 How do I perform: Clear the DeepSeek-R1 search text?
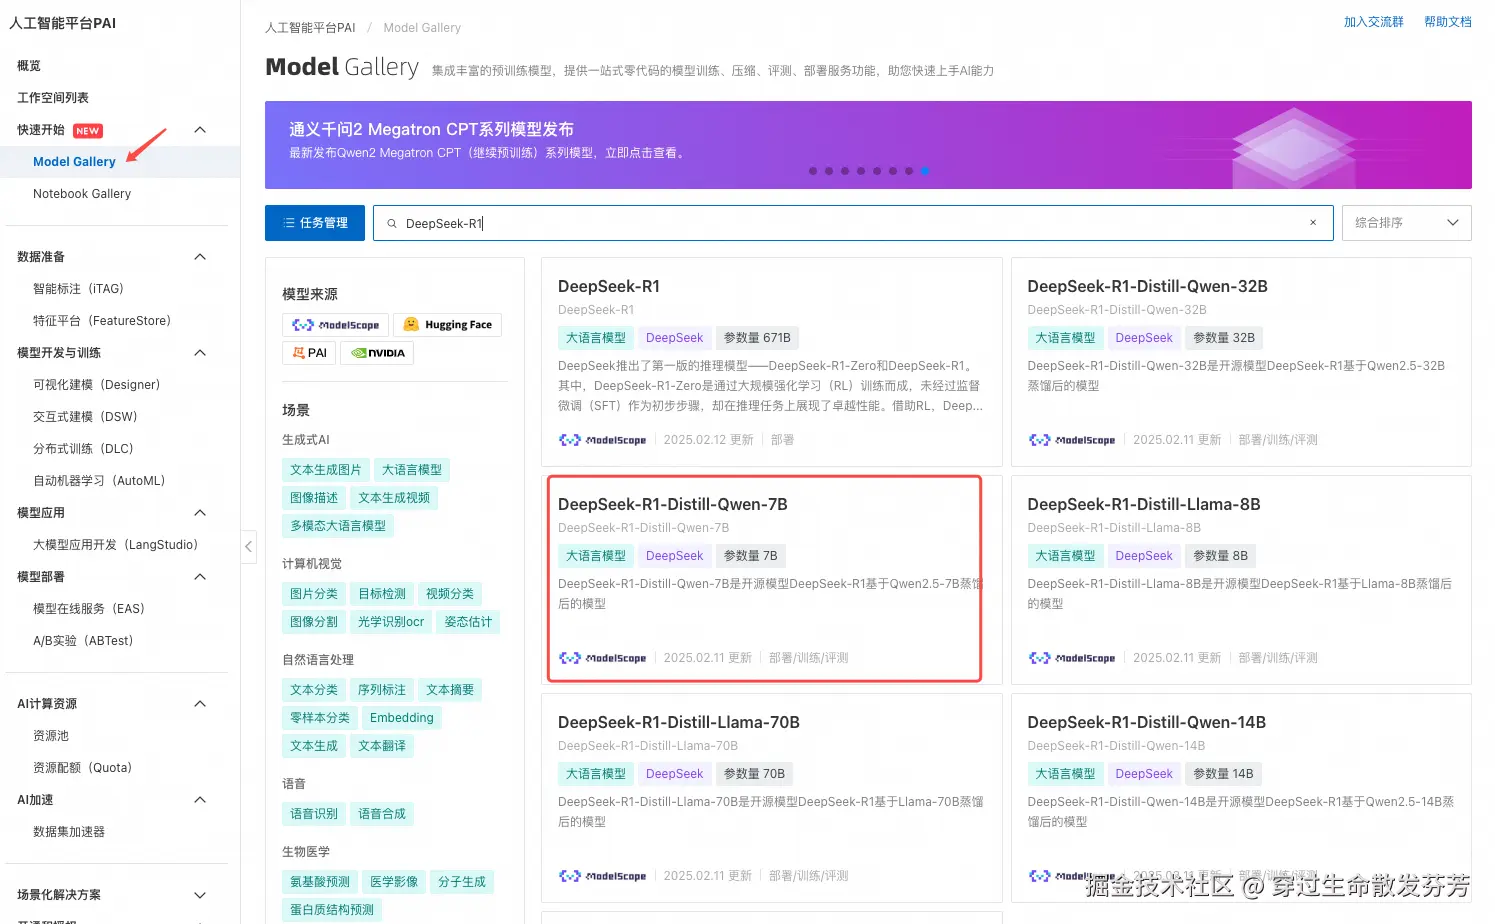click(1313, 223)
